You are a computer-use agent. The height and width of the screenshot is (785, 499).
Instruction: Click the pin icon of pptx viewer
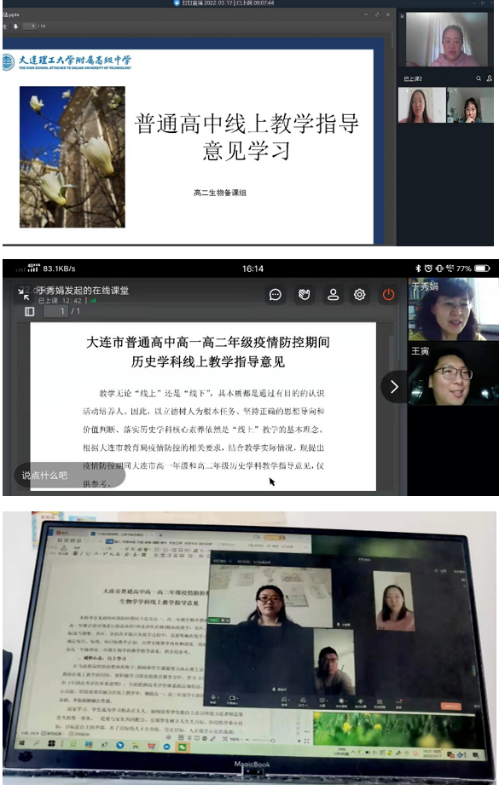tap(377, 15)
